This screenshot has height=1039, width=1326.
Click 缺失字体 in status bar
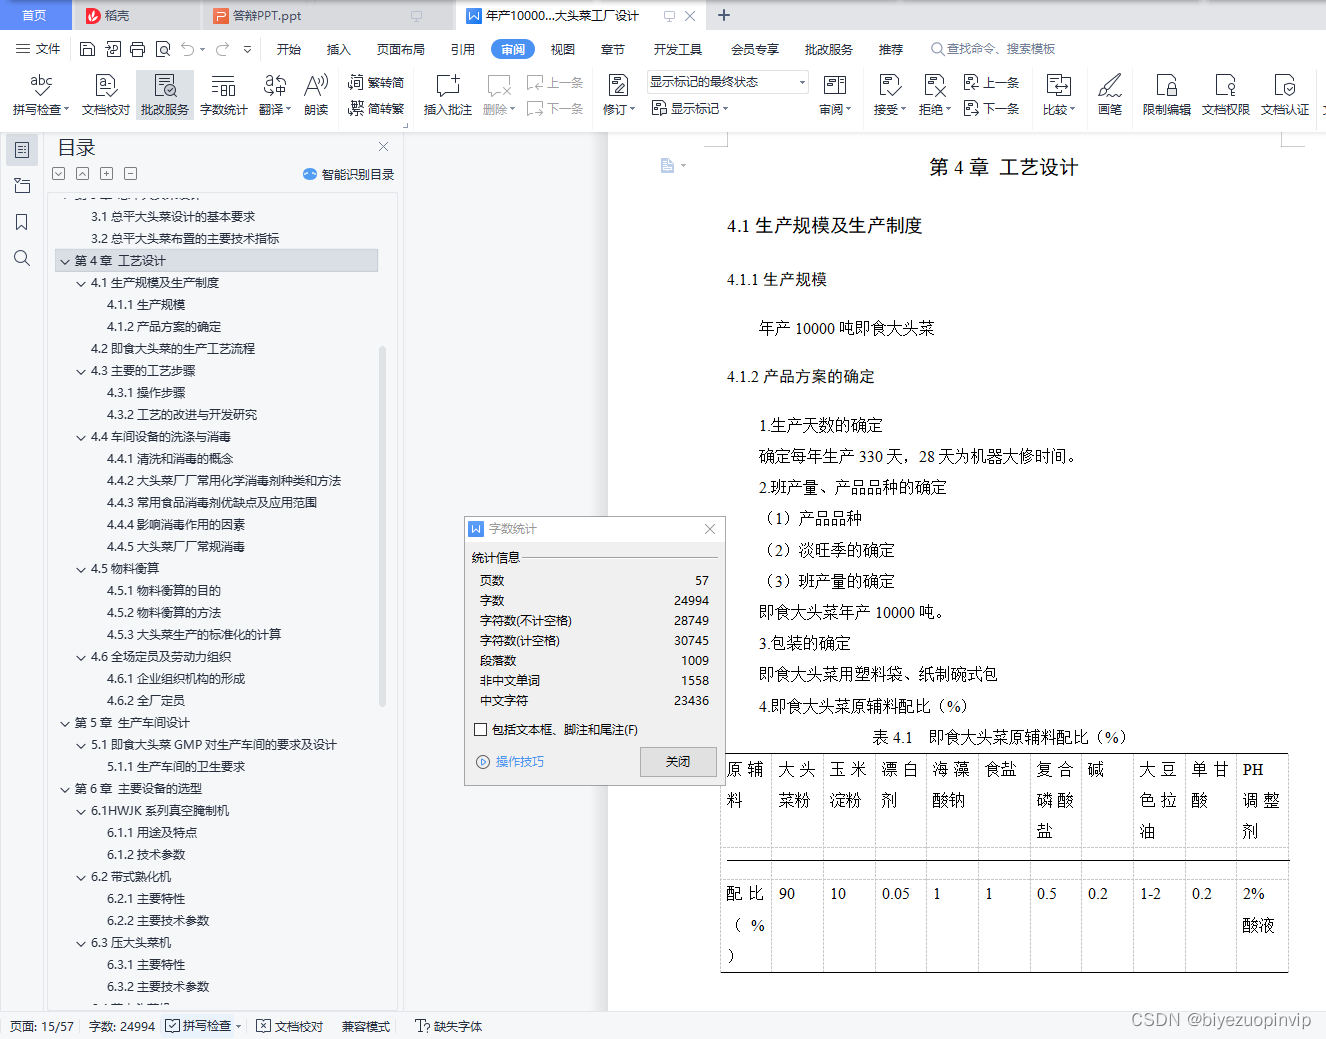coord(448,1026)
